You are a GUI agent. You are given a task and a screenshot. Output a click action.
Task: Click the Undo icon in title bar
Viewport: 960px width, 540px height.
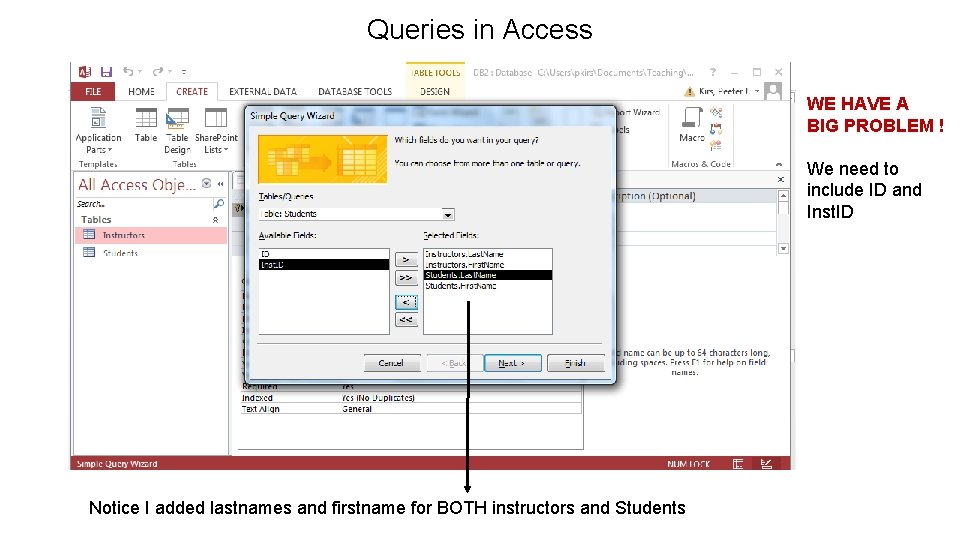pyautogui.click(x=128, y=72)
